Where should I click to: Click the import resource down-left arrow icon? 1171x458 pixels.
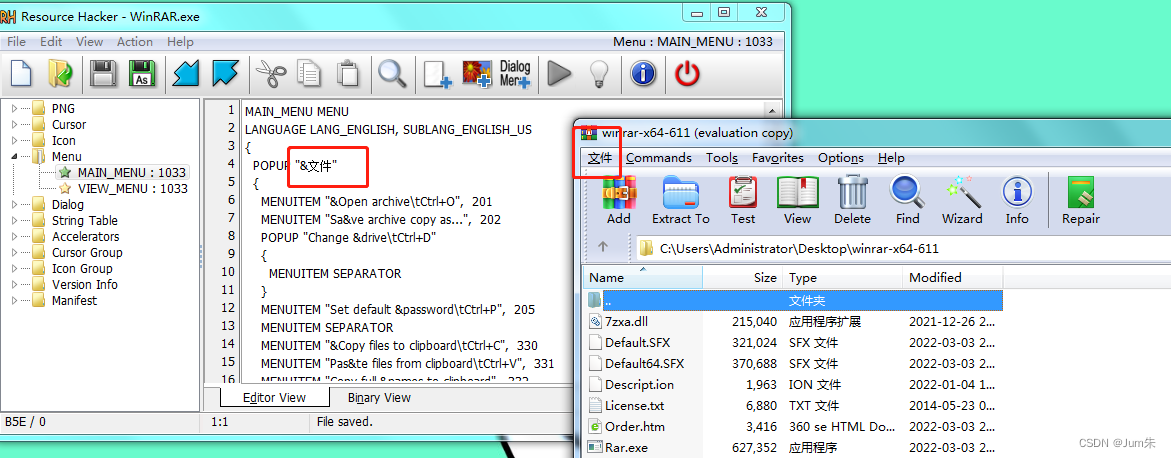tap(186, 74)
